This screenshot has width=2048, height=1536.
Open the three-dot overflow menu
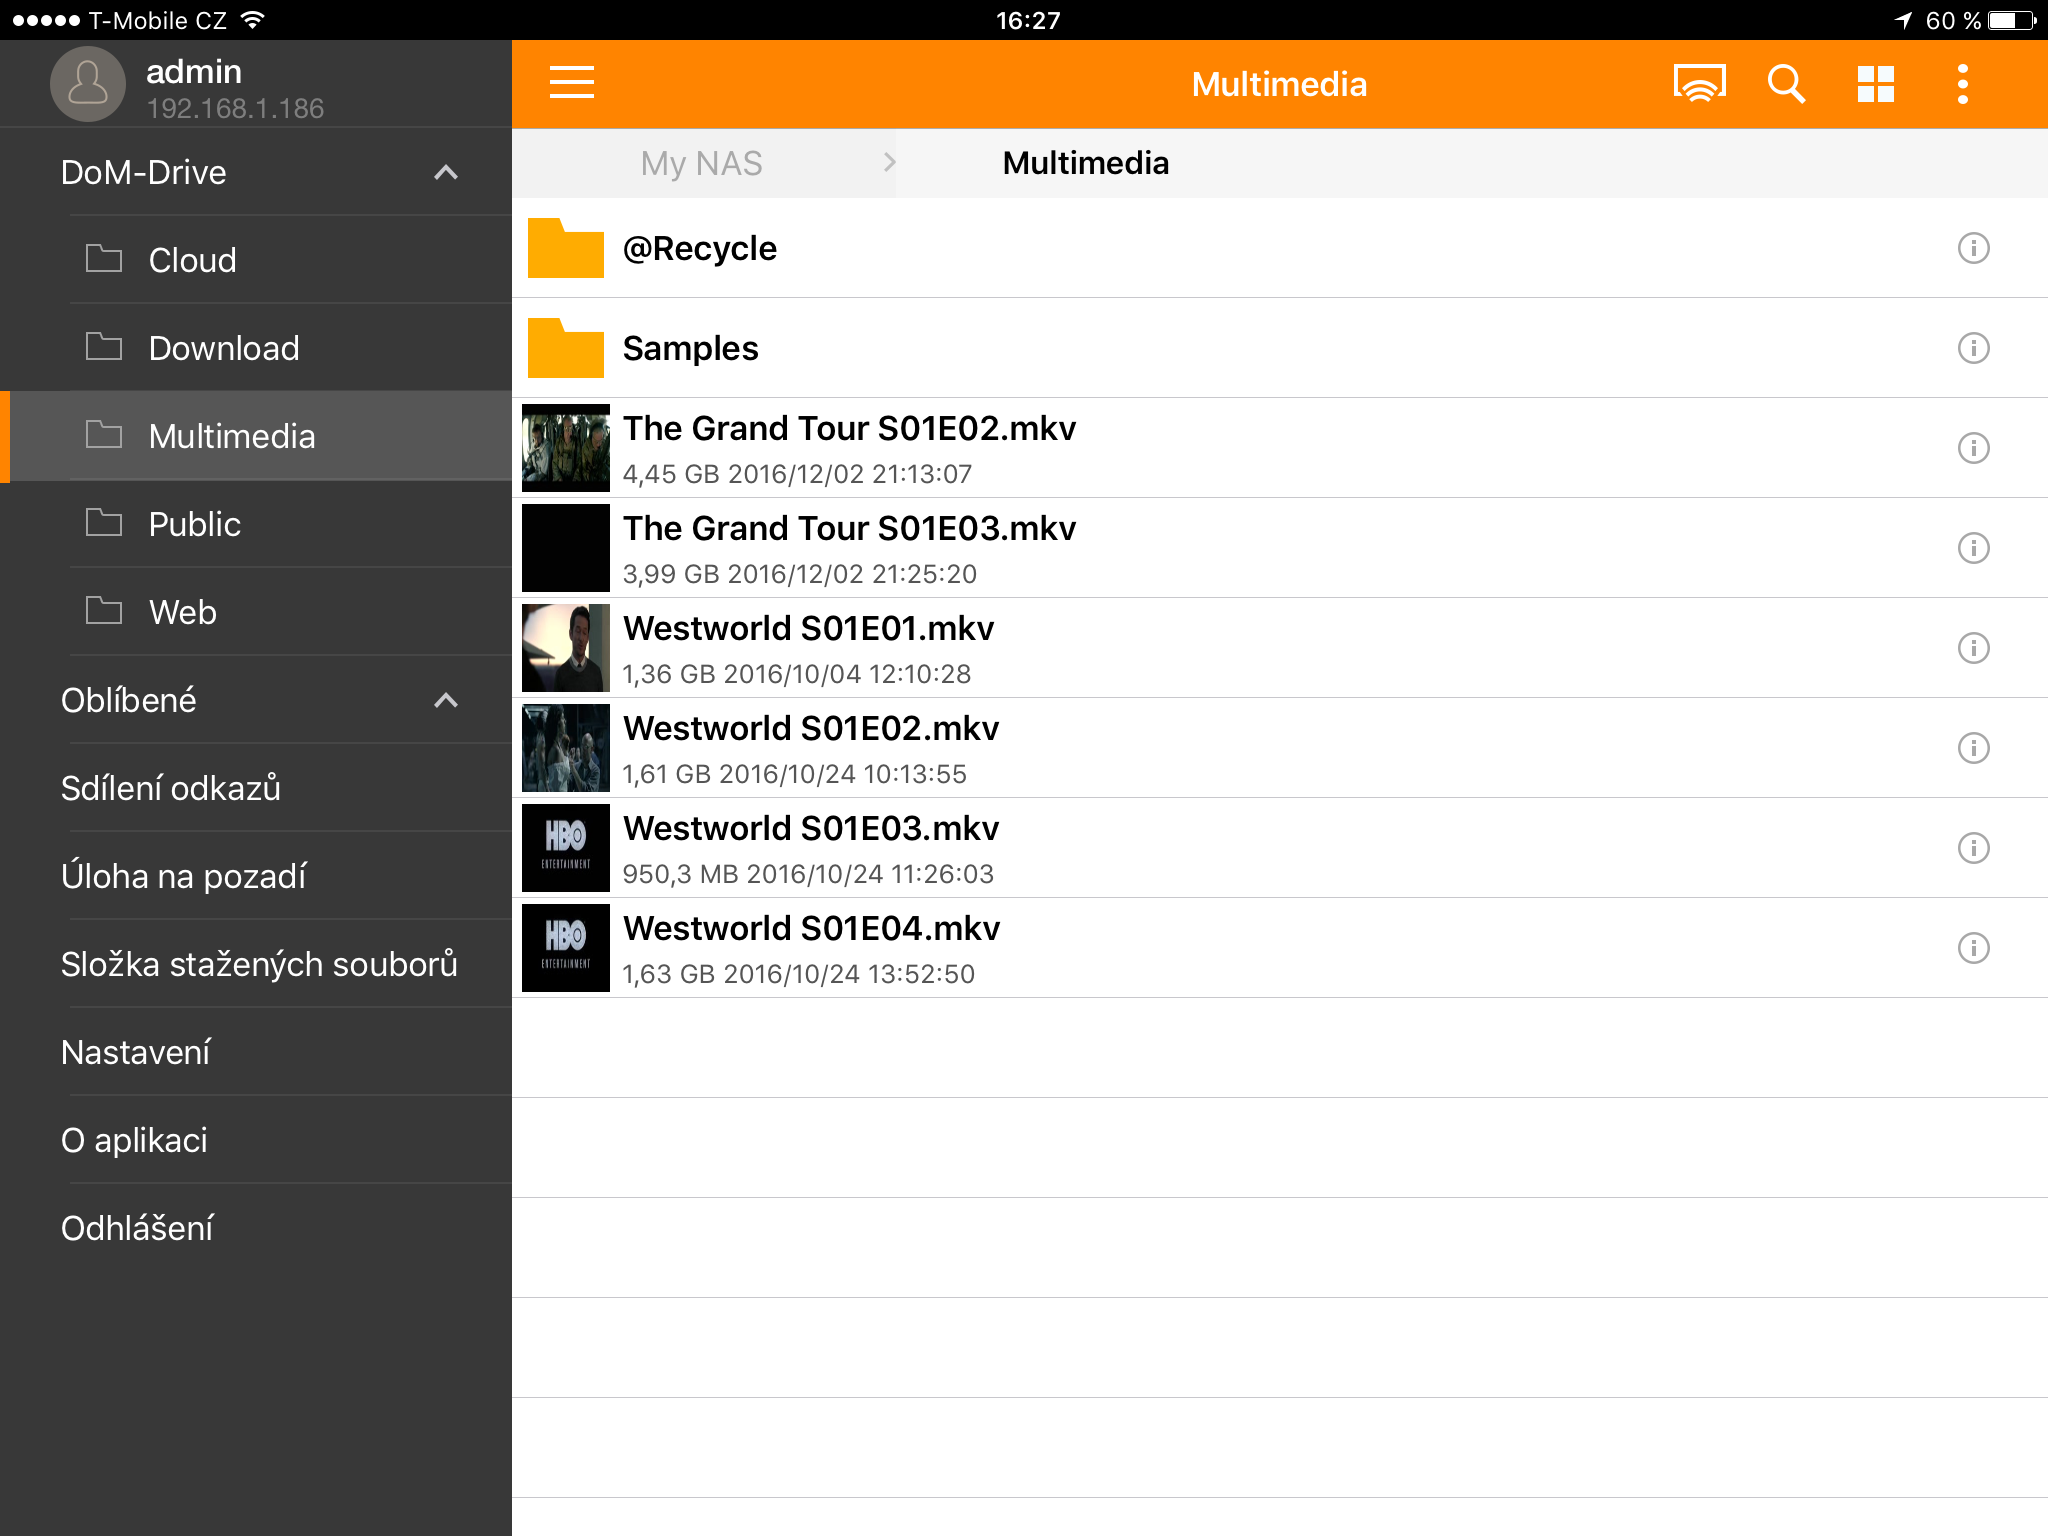click(x=1962, y=84)
